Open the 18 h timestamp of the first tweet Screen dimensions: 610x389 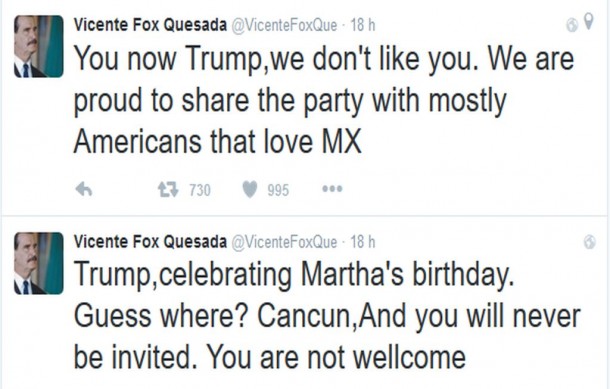click(x=363, y=25)
